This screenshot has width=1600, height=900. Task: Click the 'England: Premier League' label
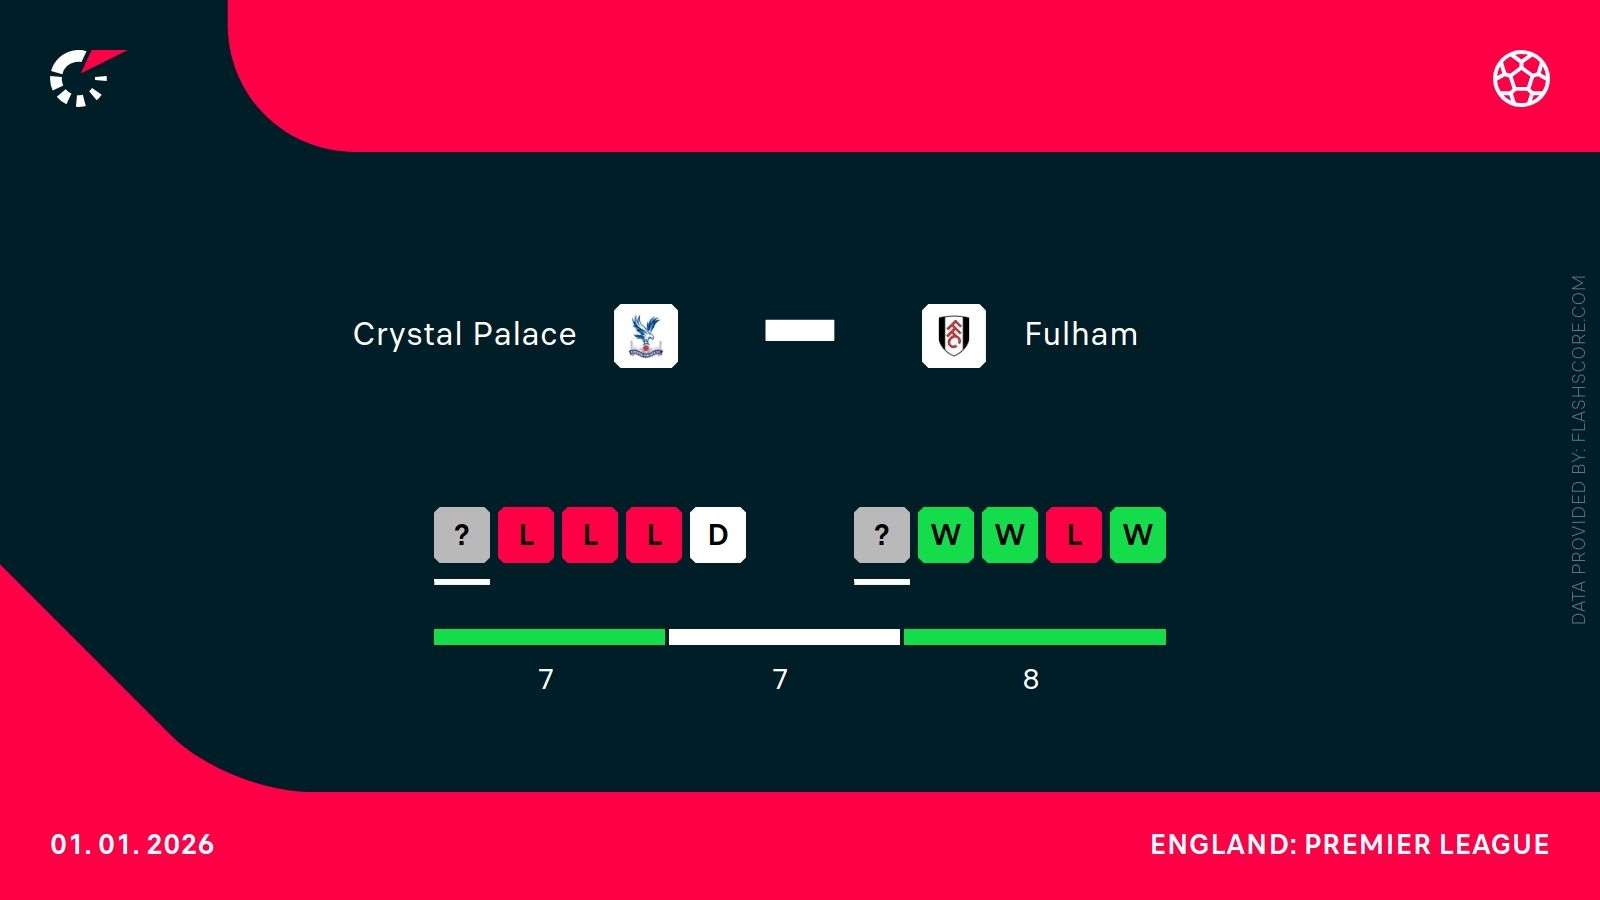click(1349, 845)
